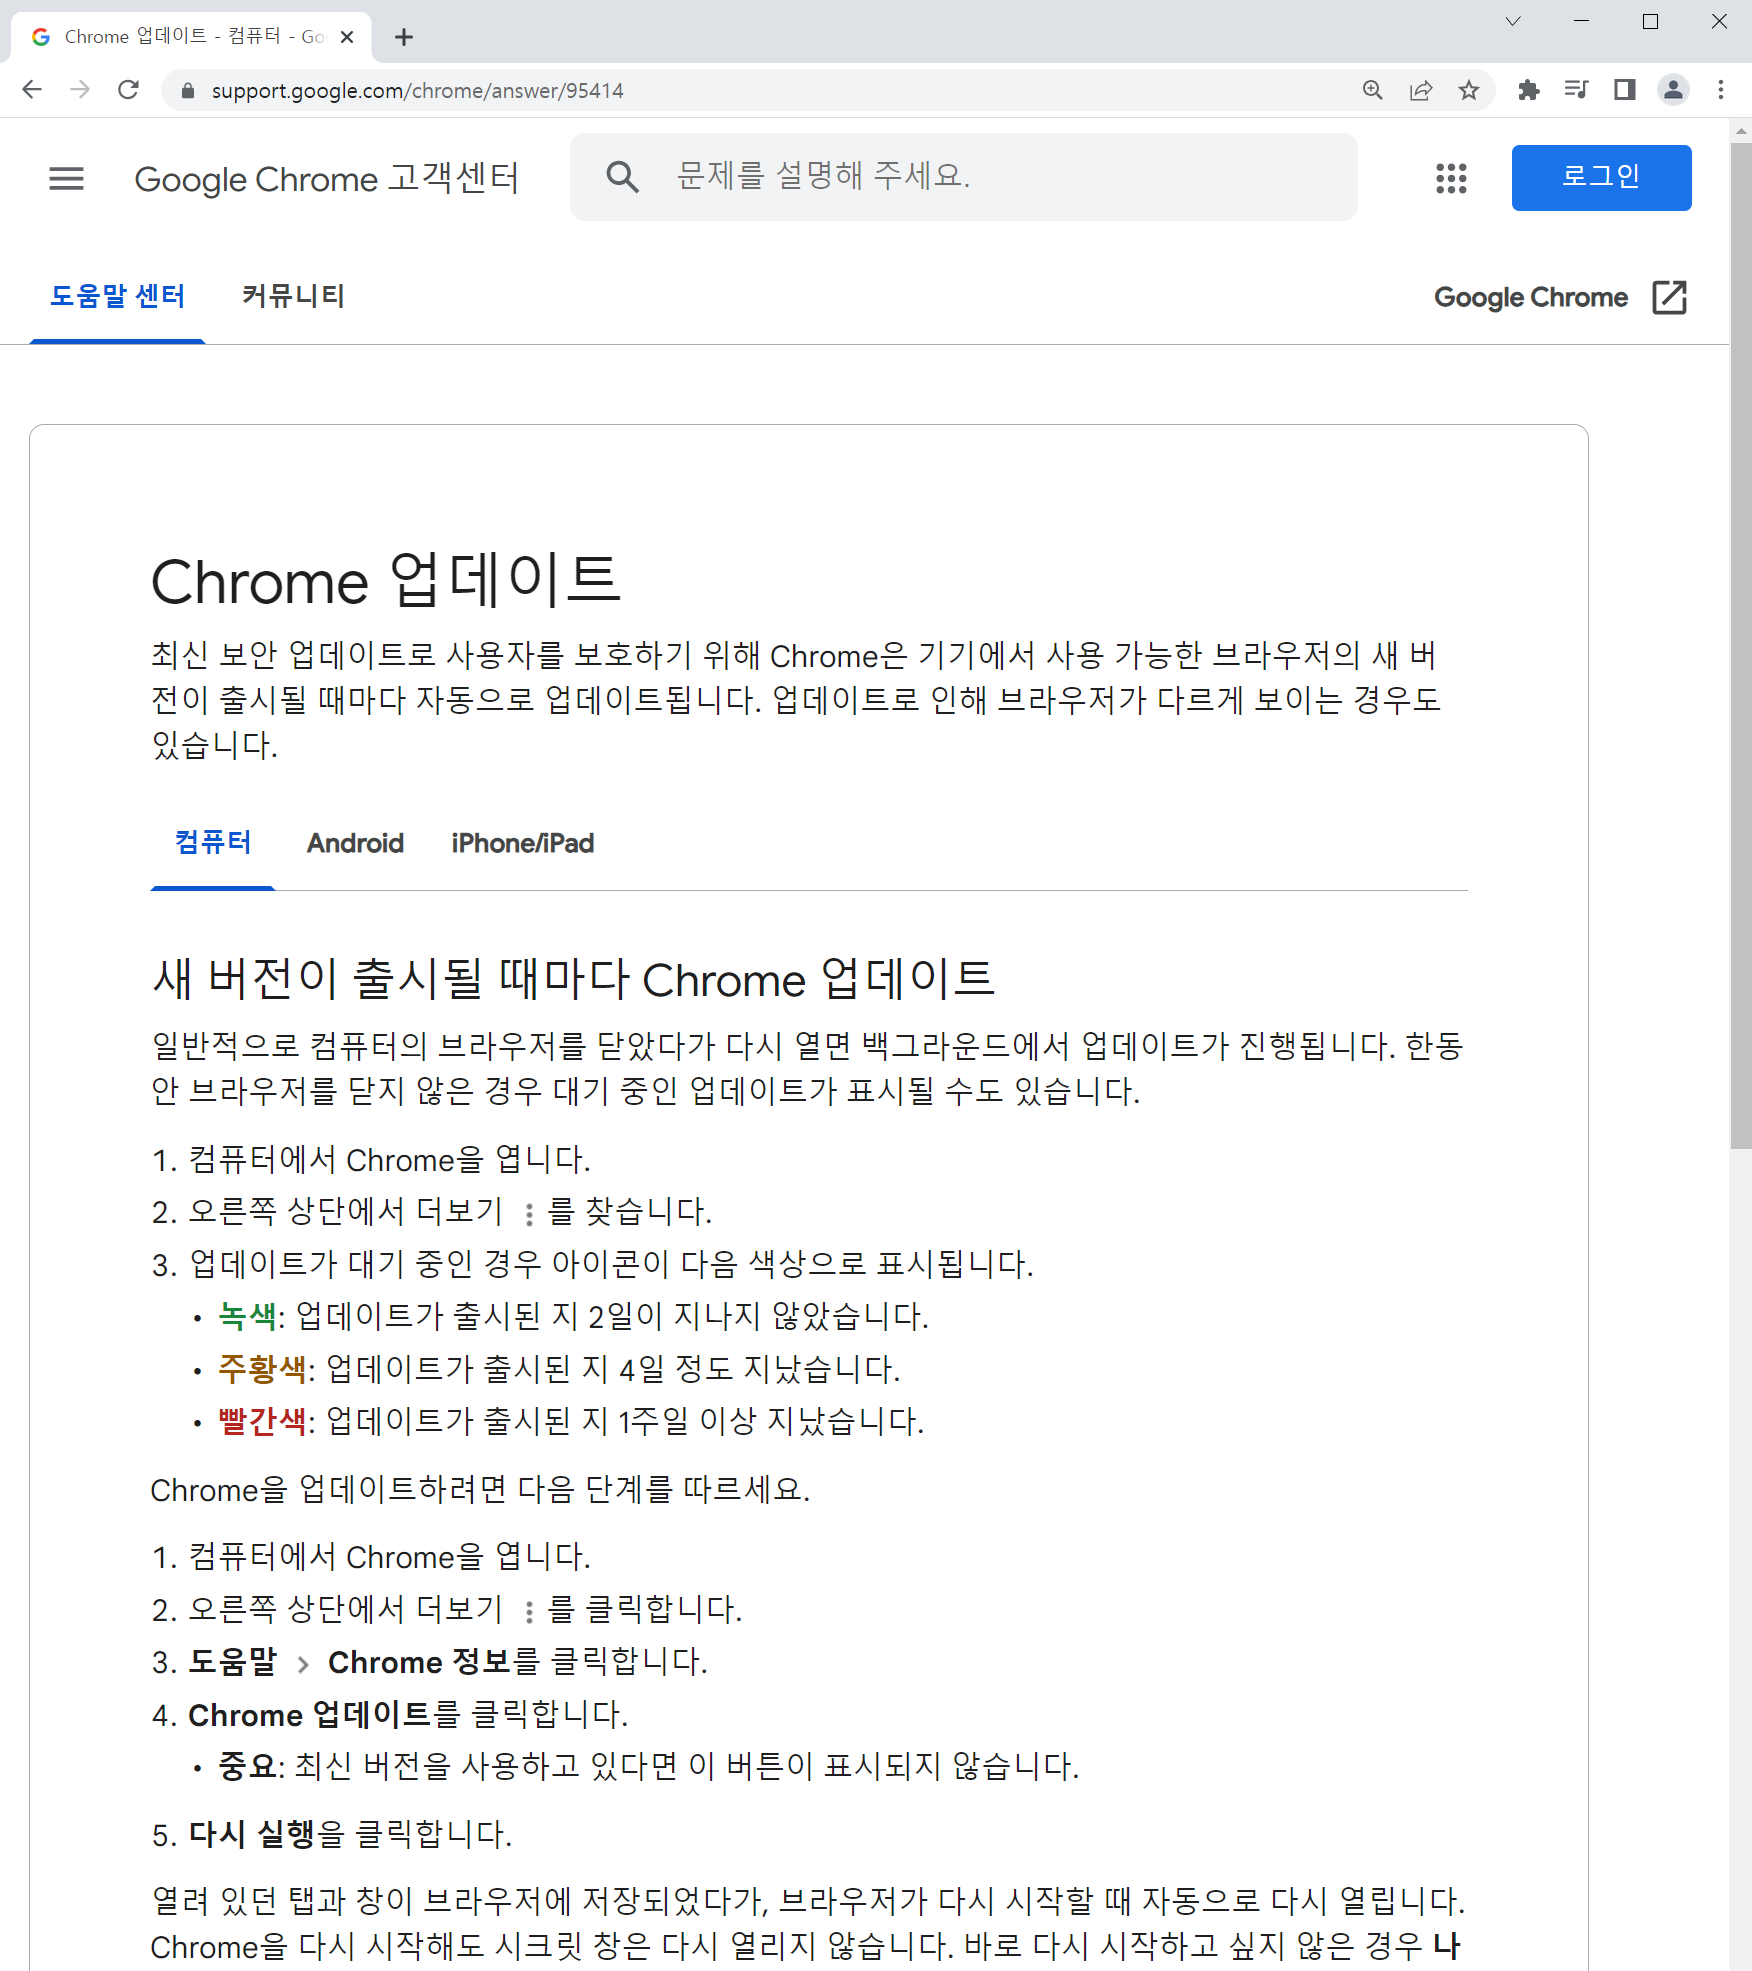Open tab search chevron in title bar

click(1513, 21)
